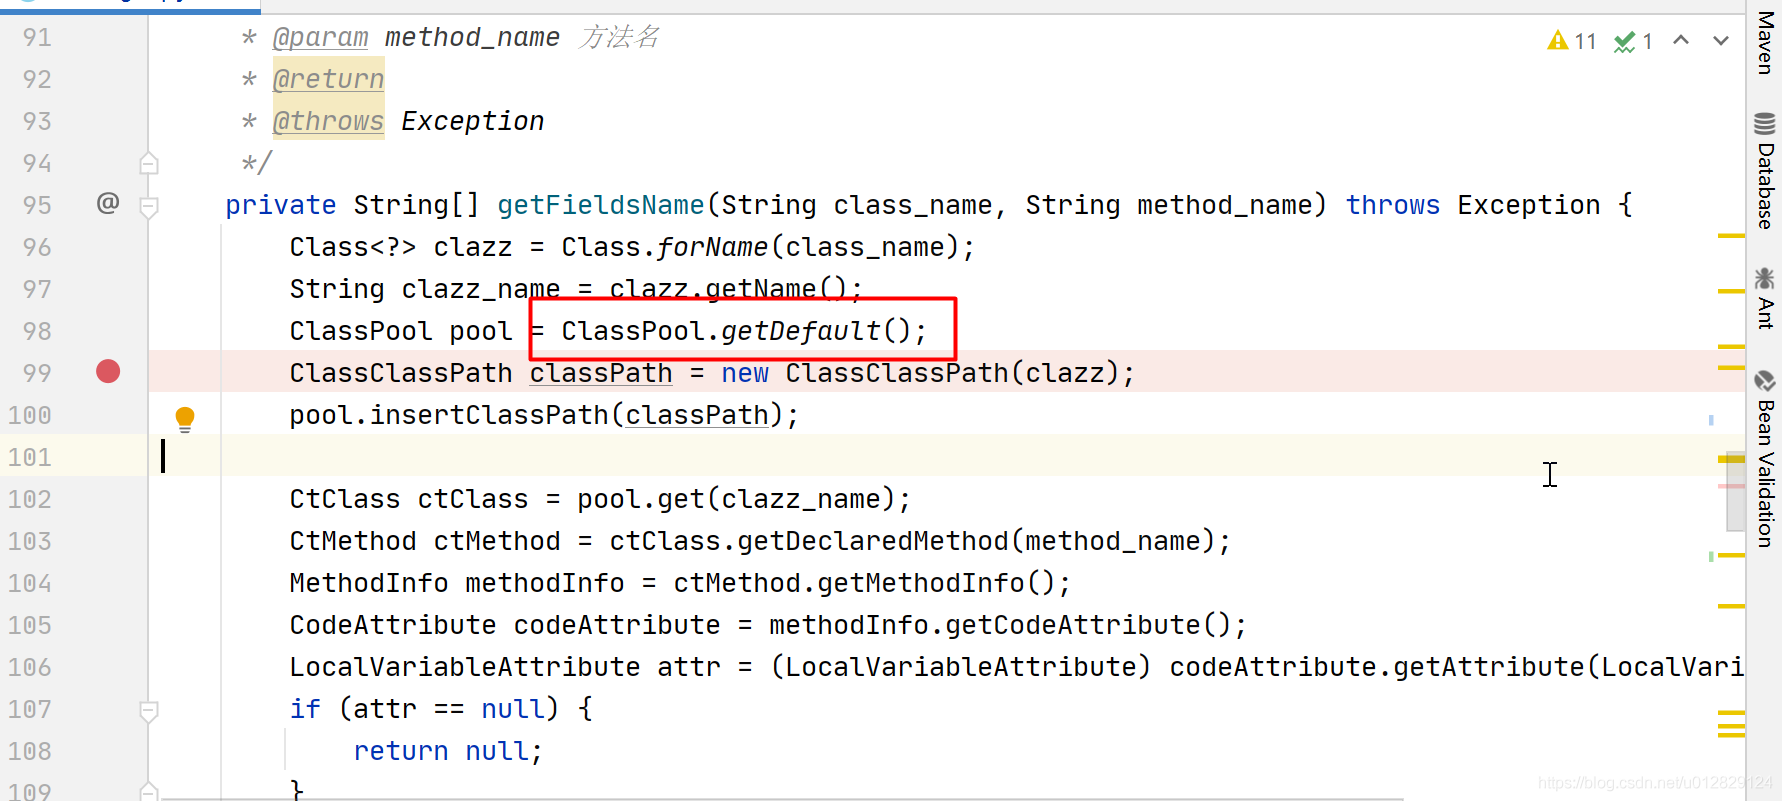Click on ClassPool.getDefault() call
The width and height of the screenshot is (1782, 801).
point(744,331)
